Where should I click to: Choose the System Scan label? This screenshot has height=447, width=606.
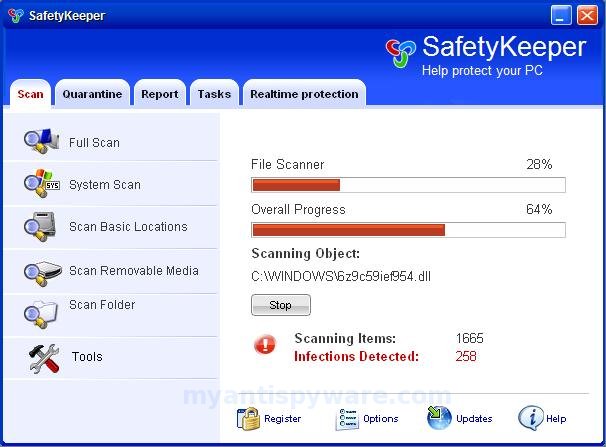105,185
